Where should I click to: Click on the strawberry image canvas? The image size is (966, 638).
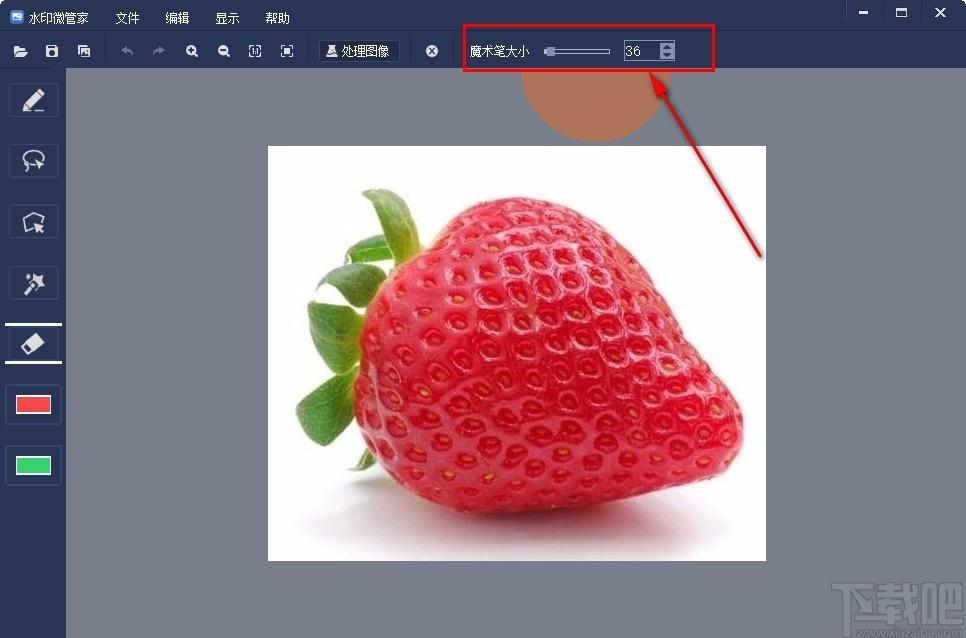[517, 353]
